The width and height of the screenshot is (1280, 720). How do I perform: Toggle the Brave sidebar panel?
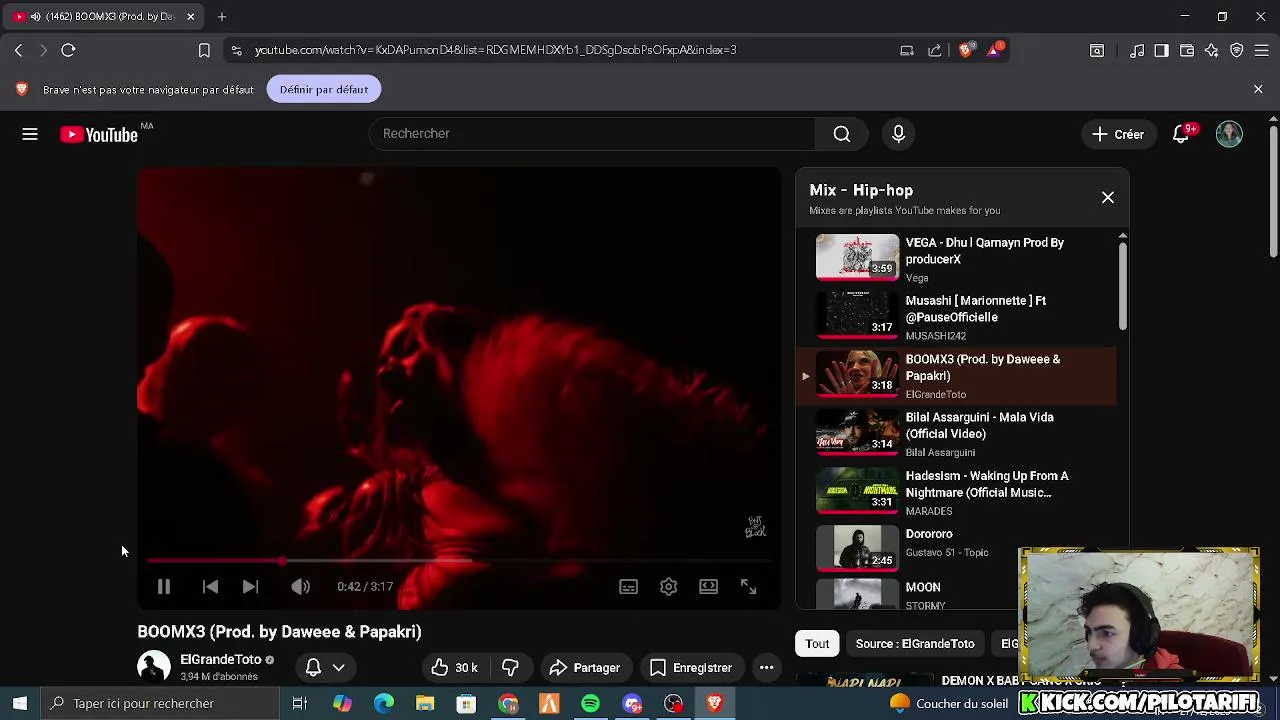(x=1162, y=50)
